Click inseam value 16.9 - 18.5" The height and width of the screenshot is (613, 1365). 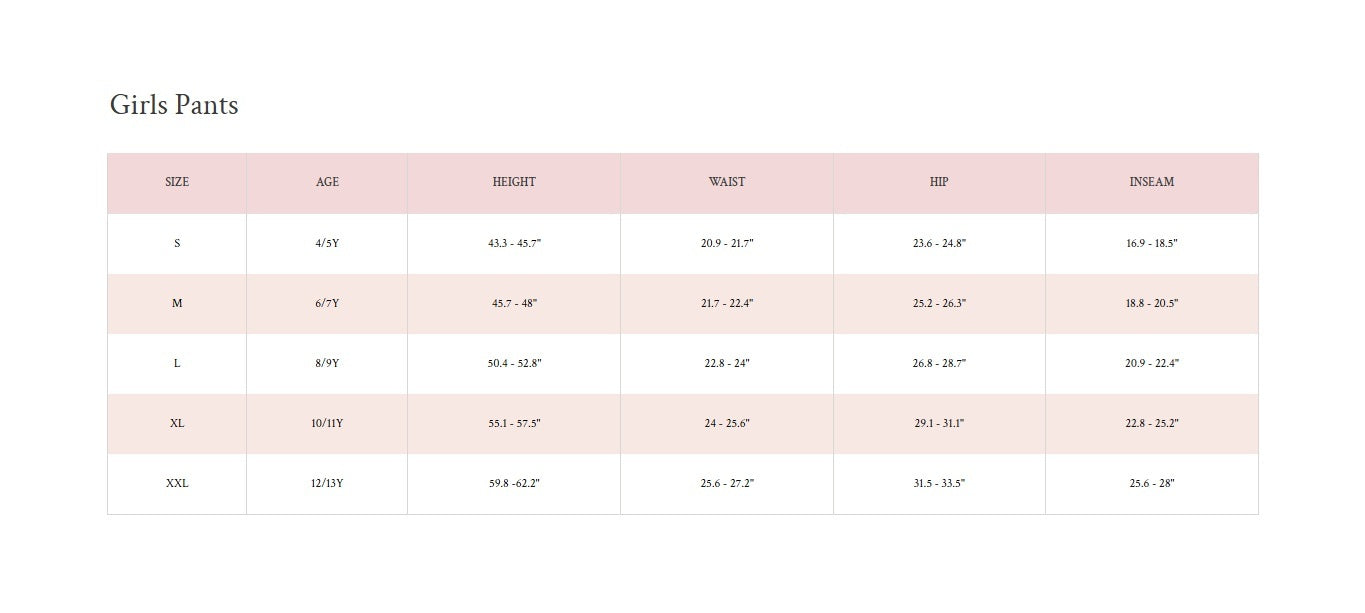tap(1152, 243)
